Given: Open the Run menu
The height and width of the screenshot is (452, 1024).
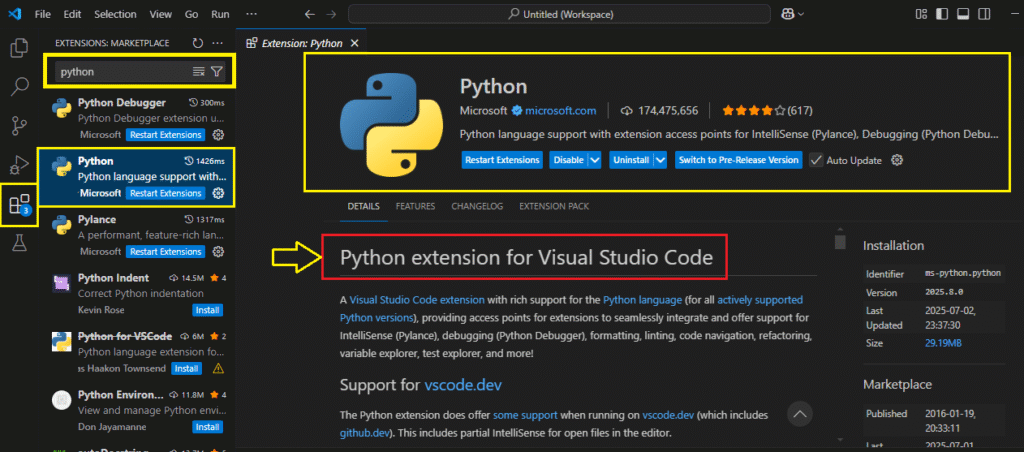Looking at the screenshot, I should [221, 14].
